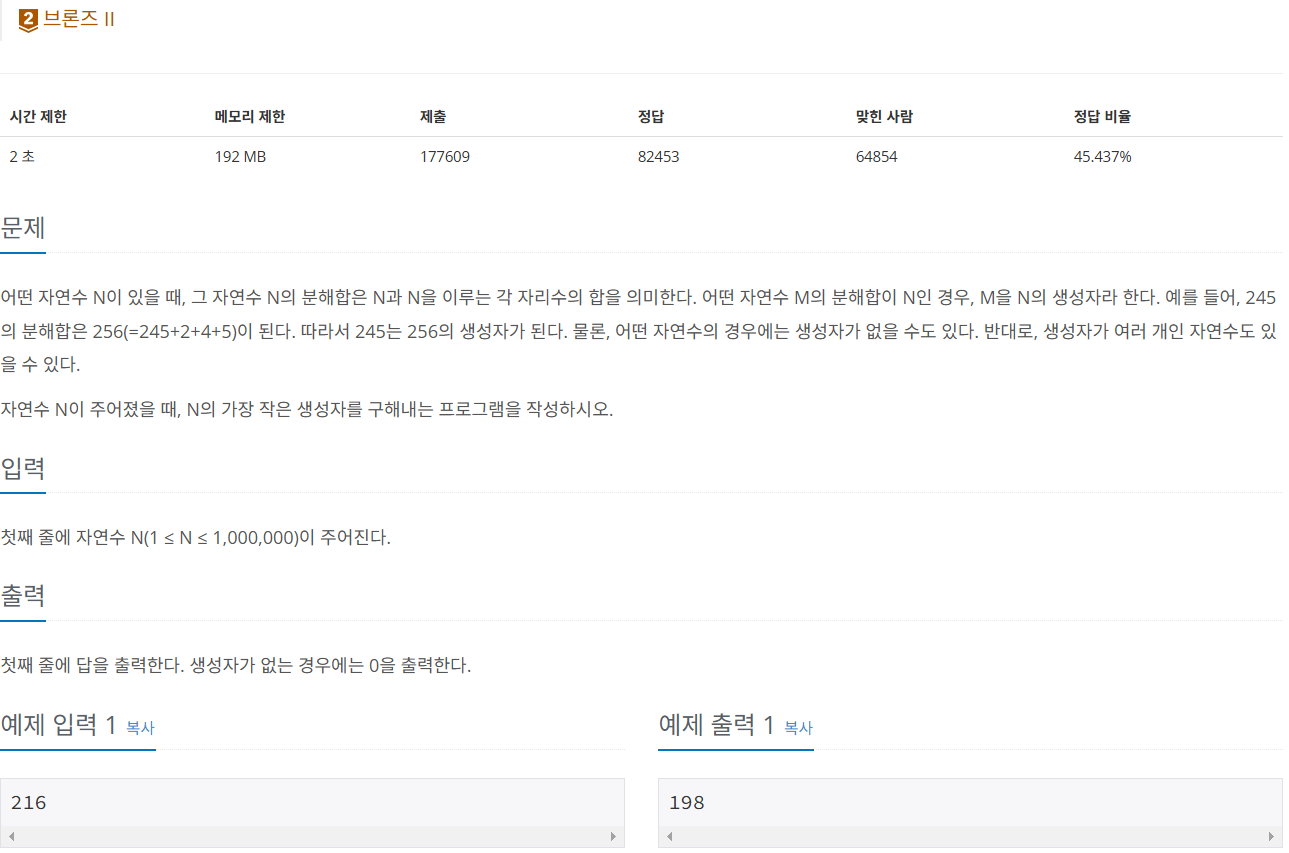1289x853 pixels.
Task: Copy sample input using the 복사 button
Action: click(140, 729)
